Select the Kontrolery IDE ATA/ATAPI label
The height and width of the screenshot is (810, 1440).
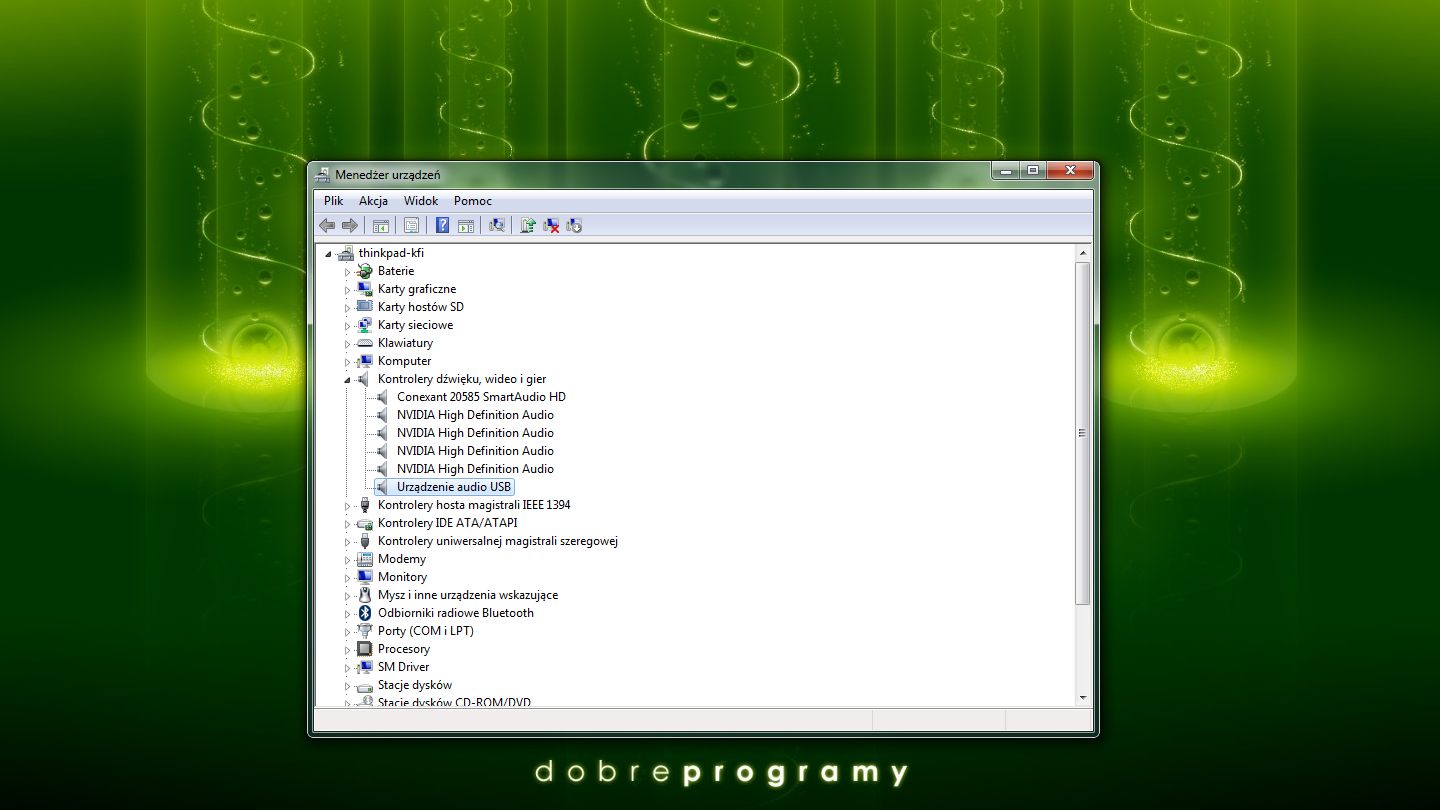tap(448, 523)
